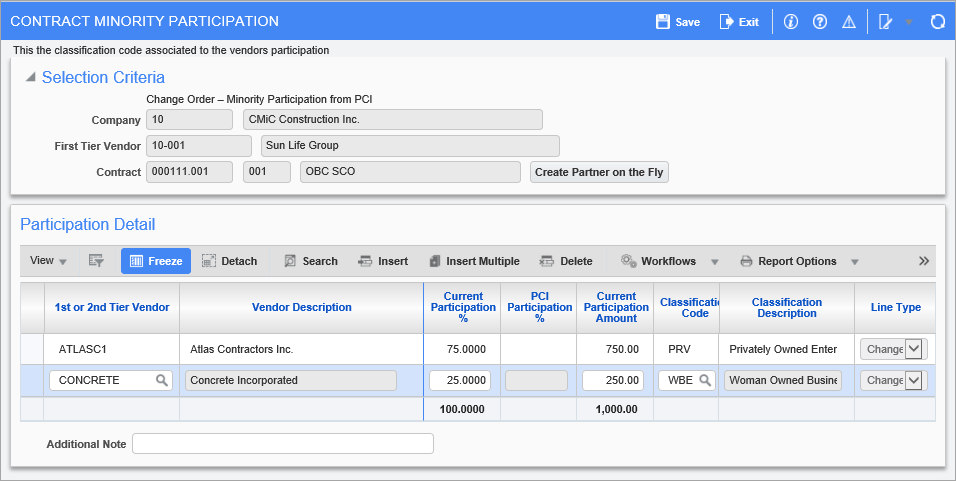
Task: Toggle the Freeze column button
Action: coord(156,261)
